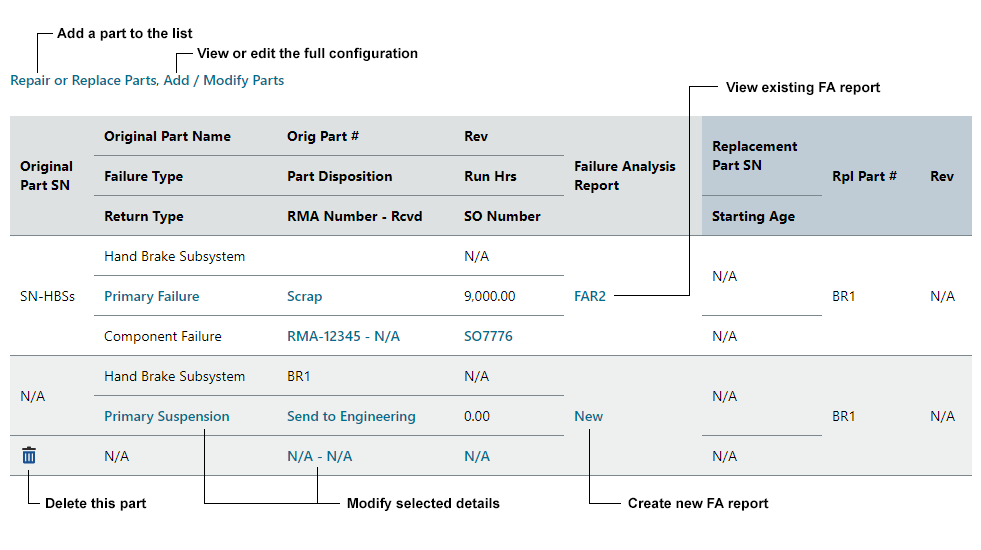Screen dimensions: 981x550
Task: Click the N/A - N/A RMA link
Action: pos(319,456)
